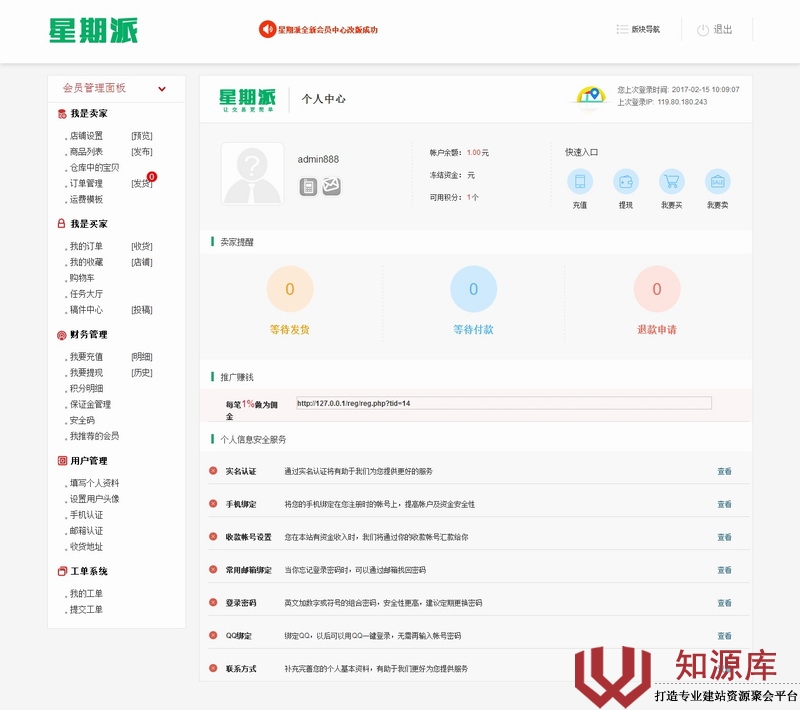This screenshot has height=710, width=800.
Task: Open 安全码 settings
Action: tap(82, 420)
